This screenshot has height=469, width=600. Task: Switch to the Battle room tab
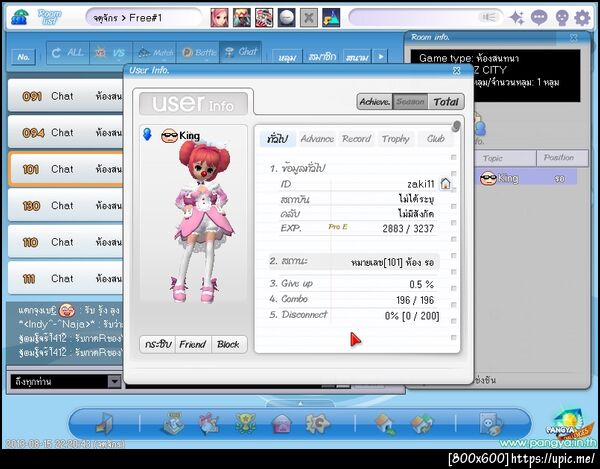pyautogui.click(x=198, y=52)
